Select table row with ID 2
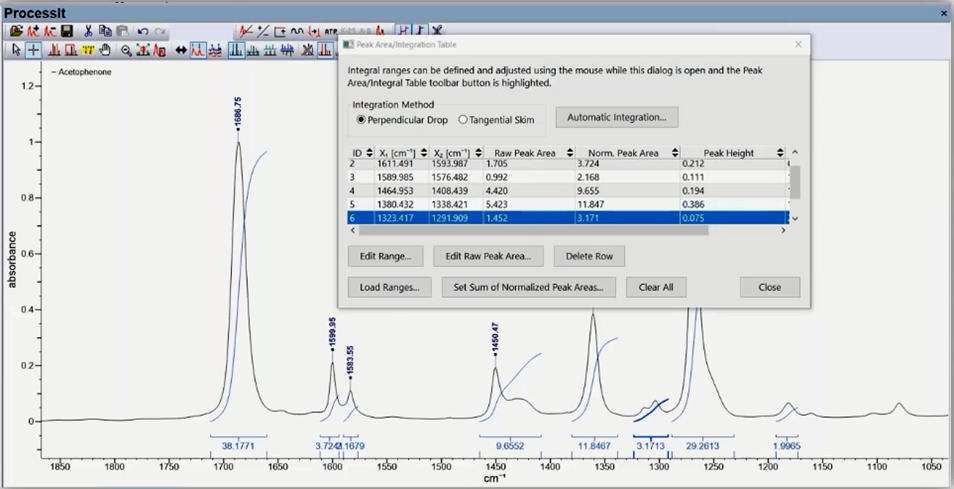 [x=568, y=164]
